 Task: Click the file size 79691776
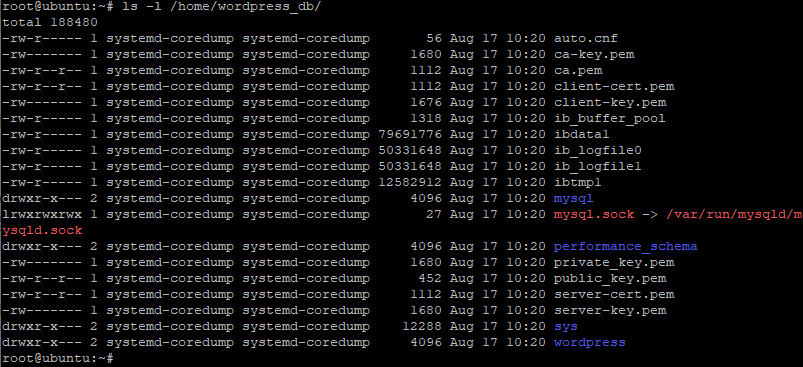(410, 134)
